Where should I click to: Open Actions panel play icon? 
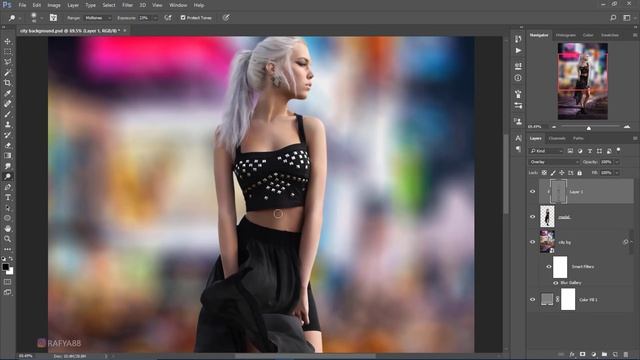click(518, 51)
